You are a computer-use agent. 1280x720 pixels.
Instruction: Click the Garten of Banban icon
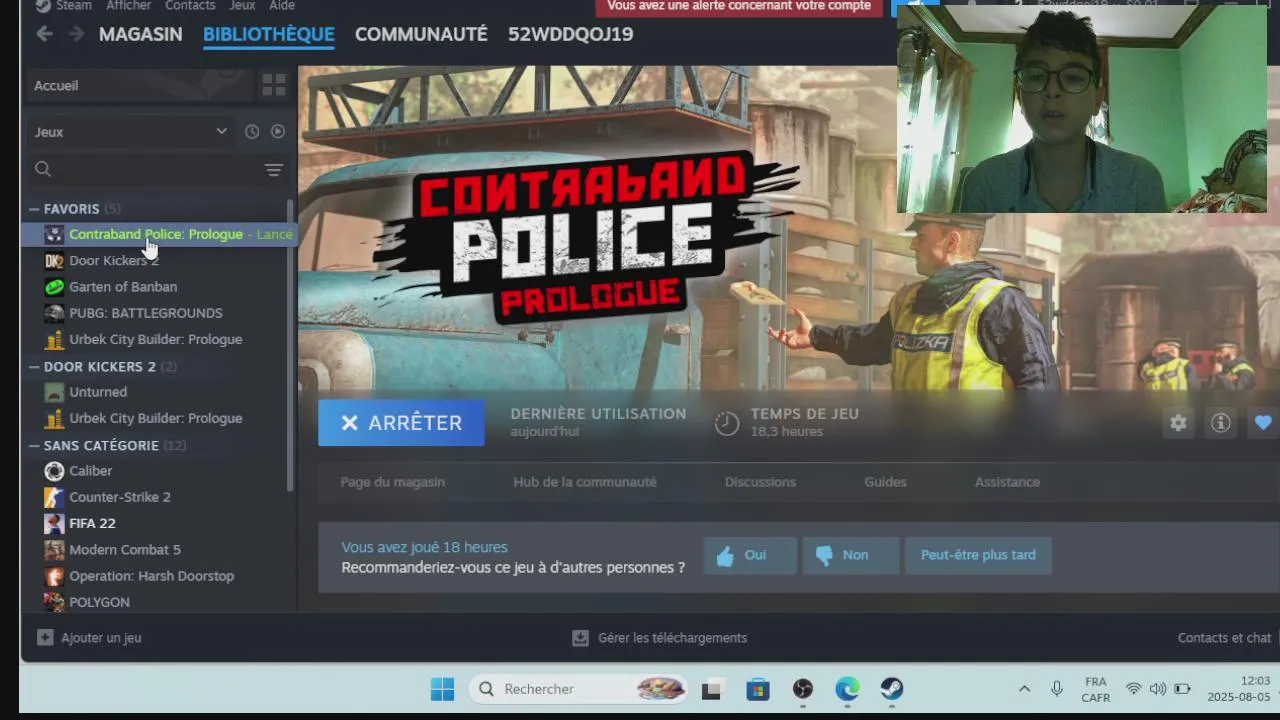pos(54,287)
